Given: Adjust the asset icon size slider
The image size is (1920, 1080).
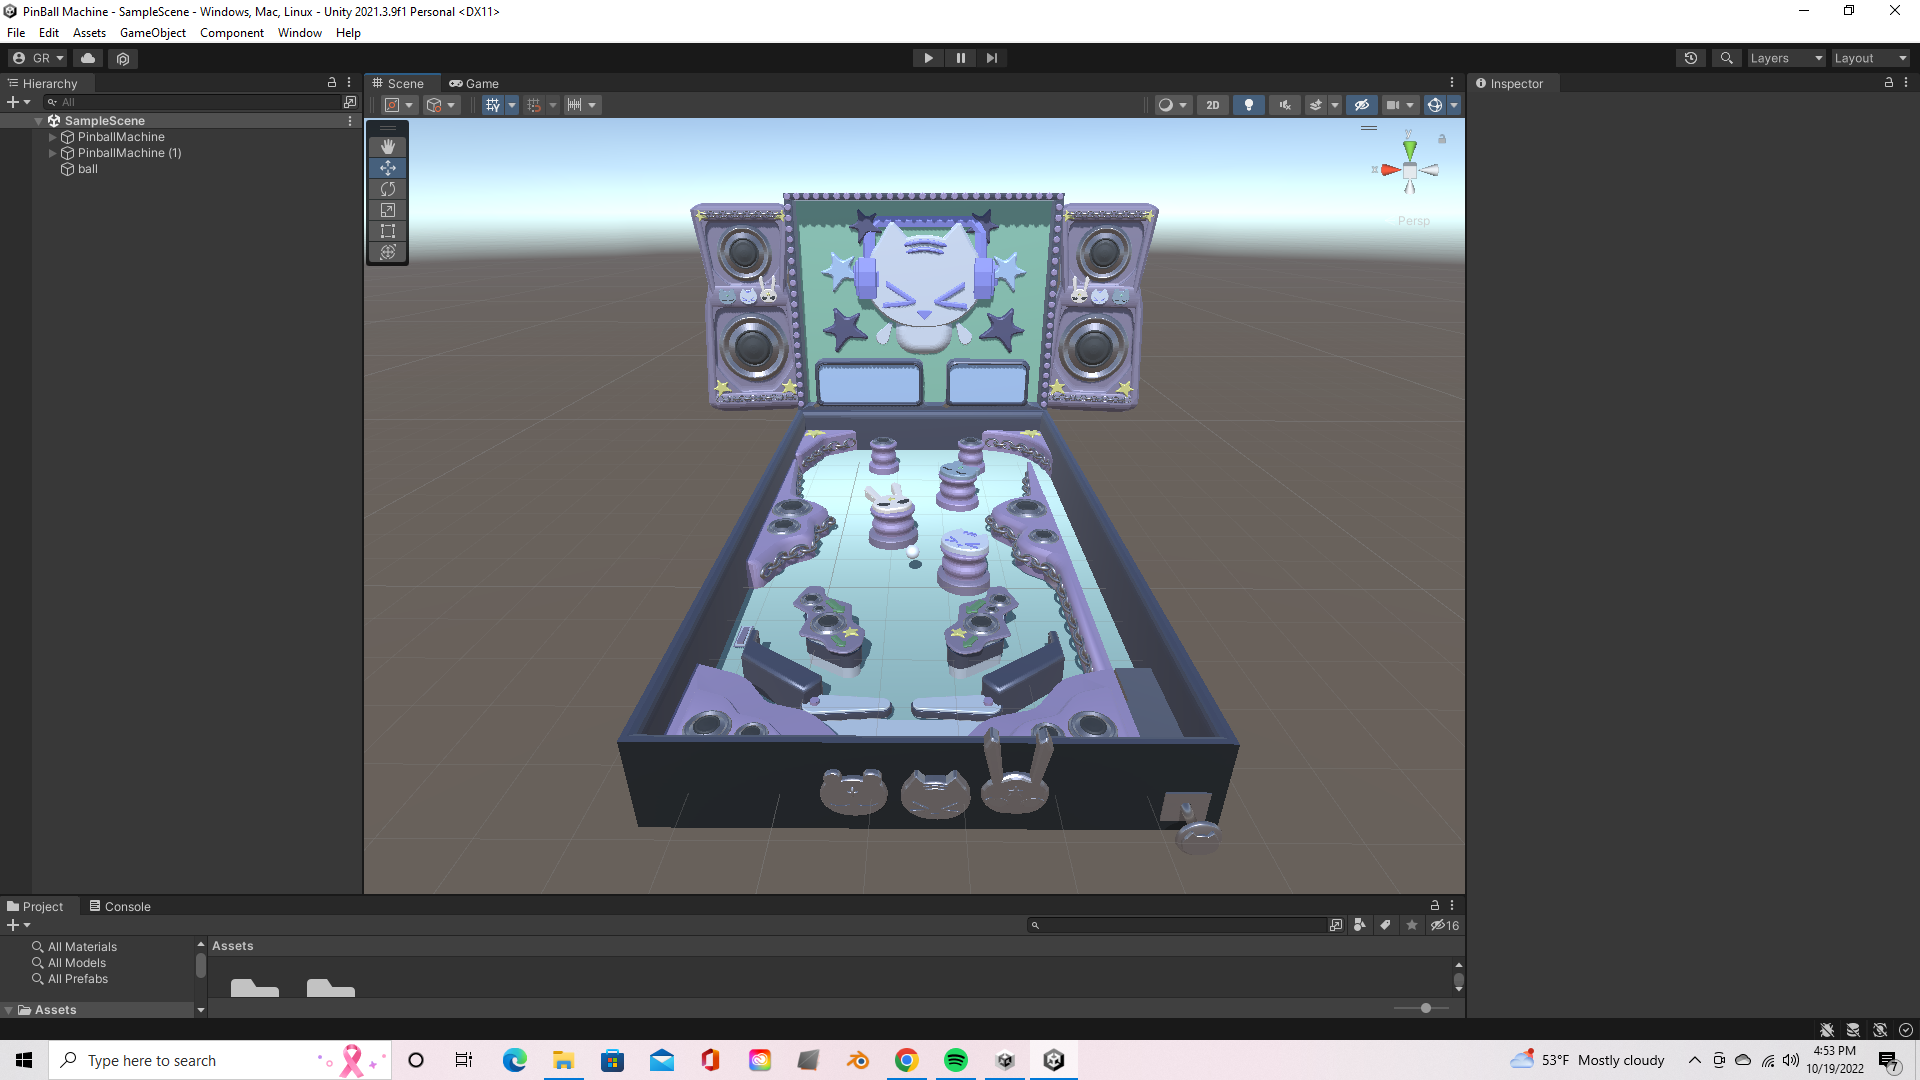Looking at the screenshot, I should coord(1425,1008).
